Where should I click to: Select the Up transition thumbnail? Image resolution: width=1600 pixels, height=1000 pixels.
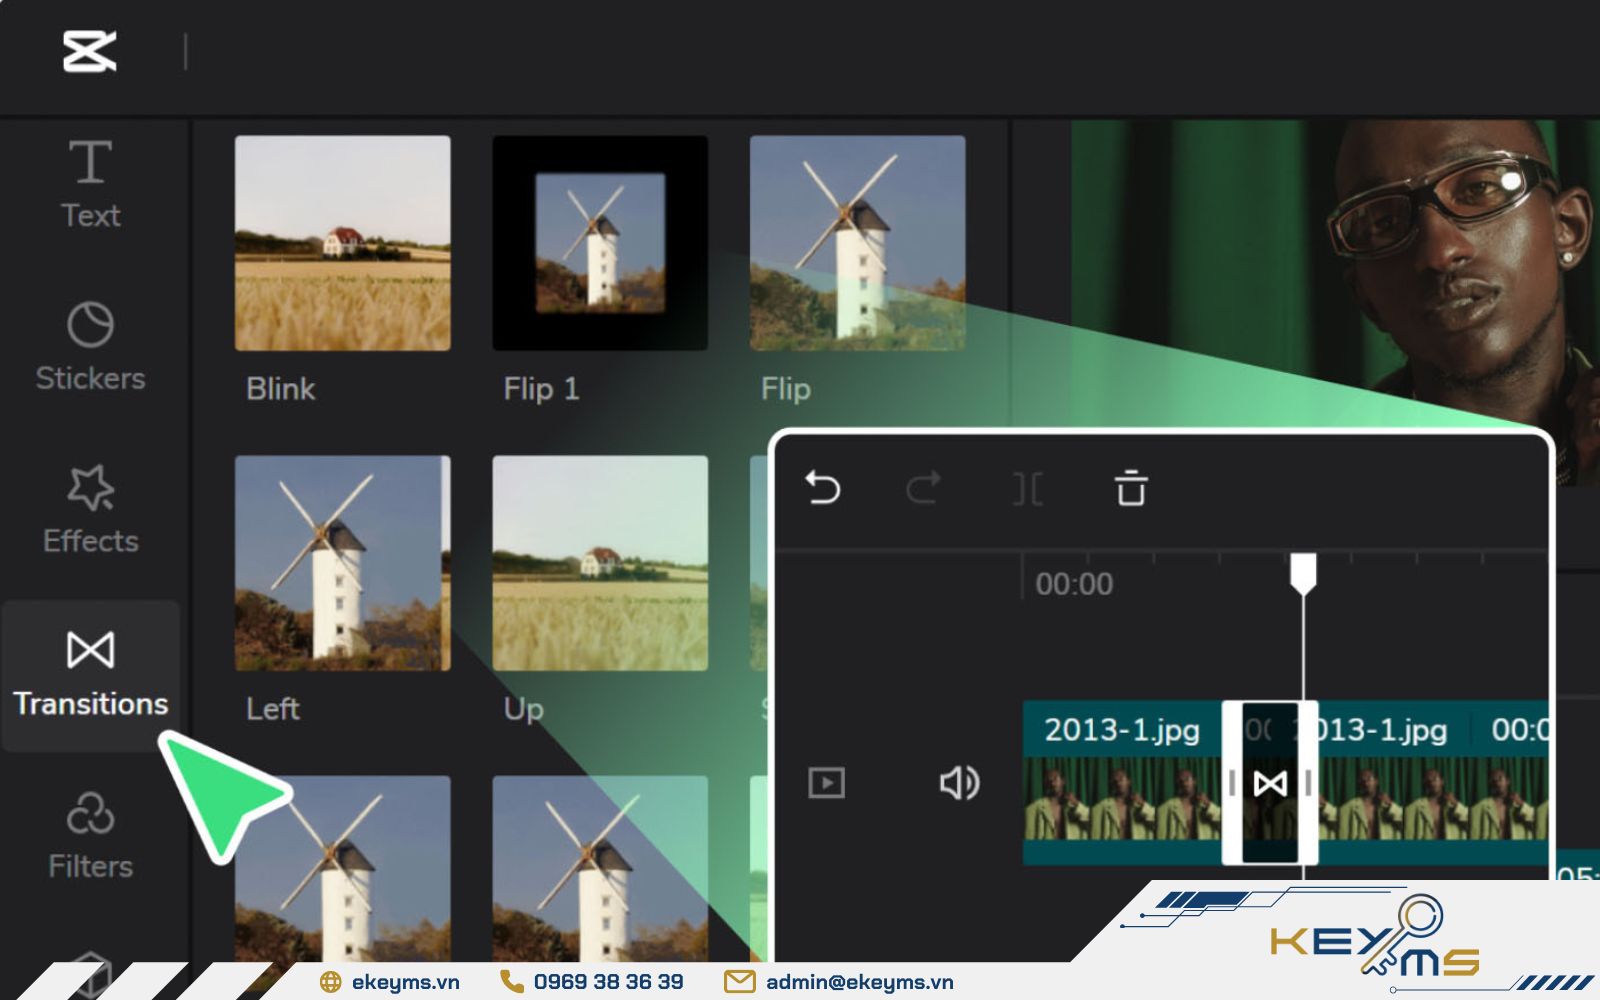600,563
